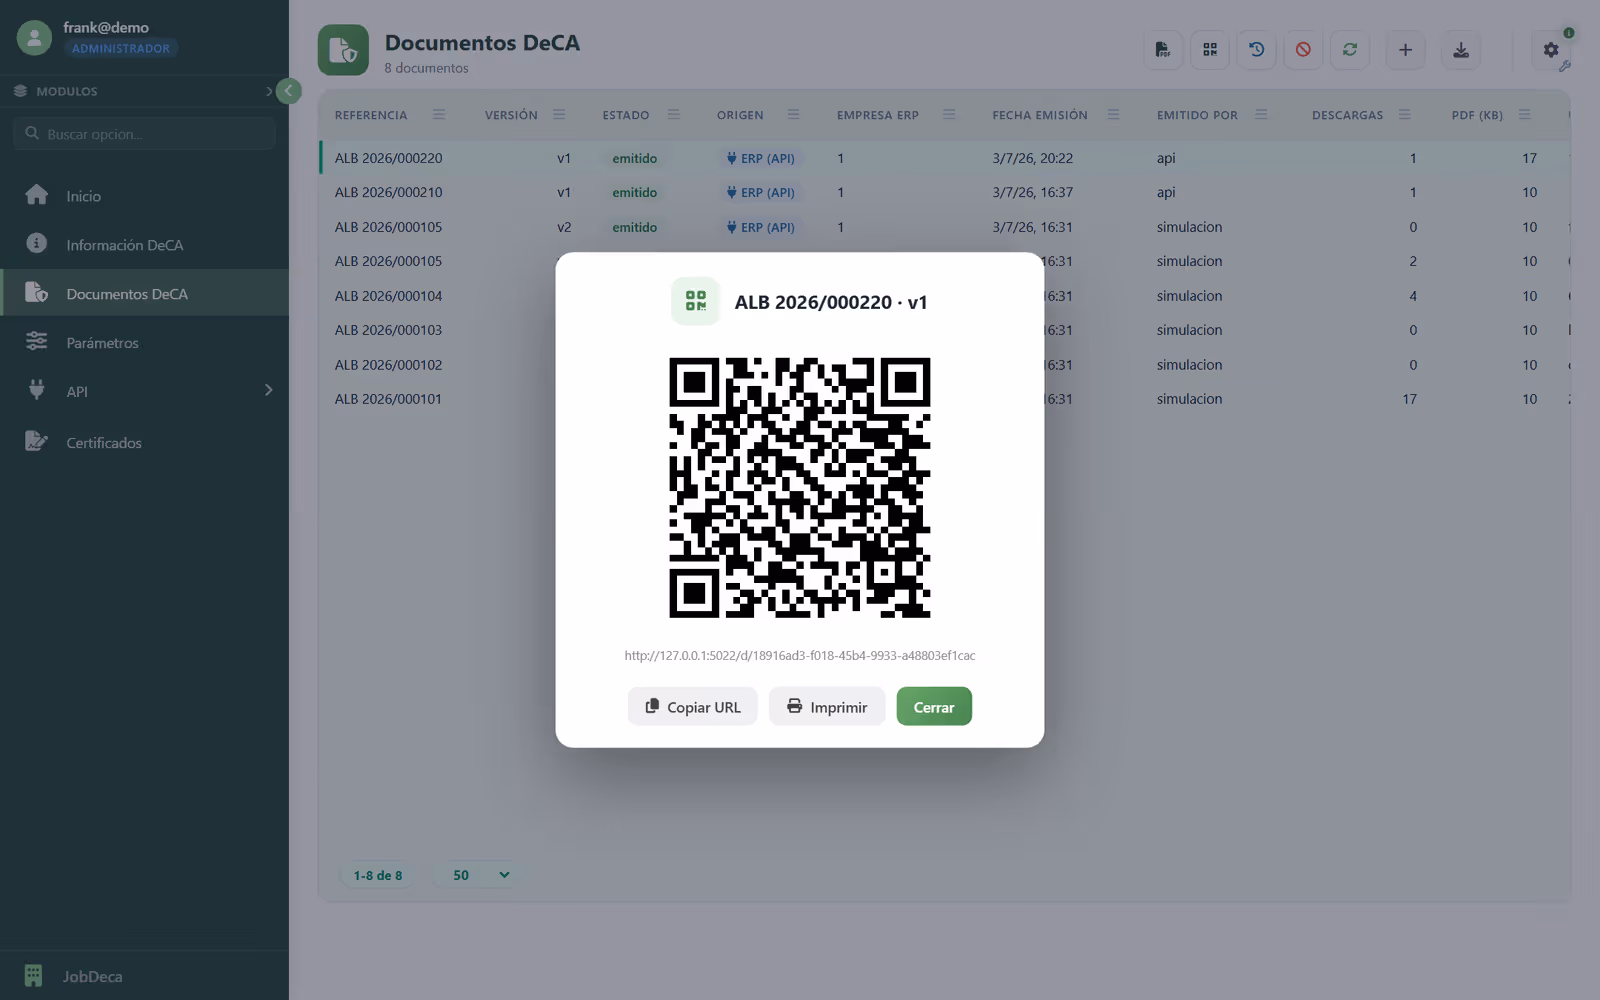Open PDF (KB) column menu icon
The height and width of the screenshot is (1000, 1600).
coord(1524,115)
